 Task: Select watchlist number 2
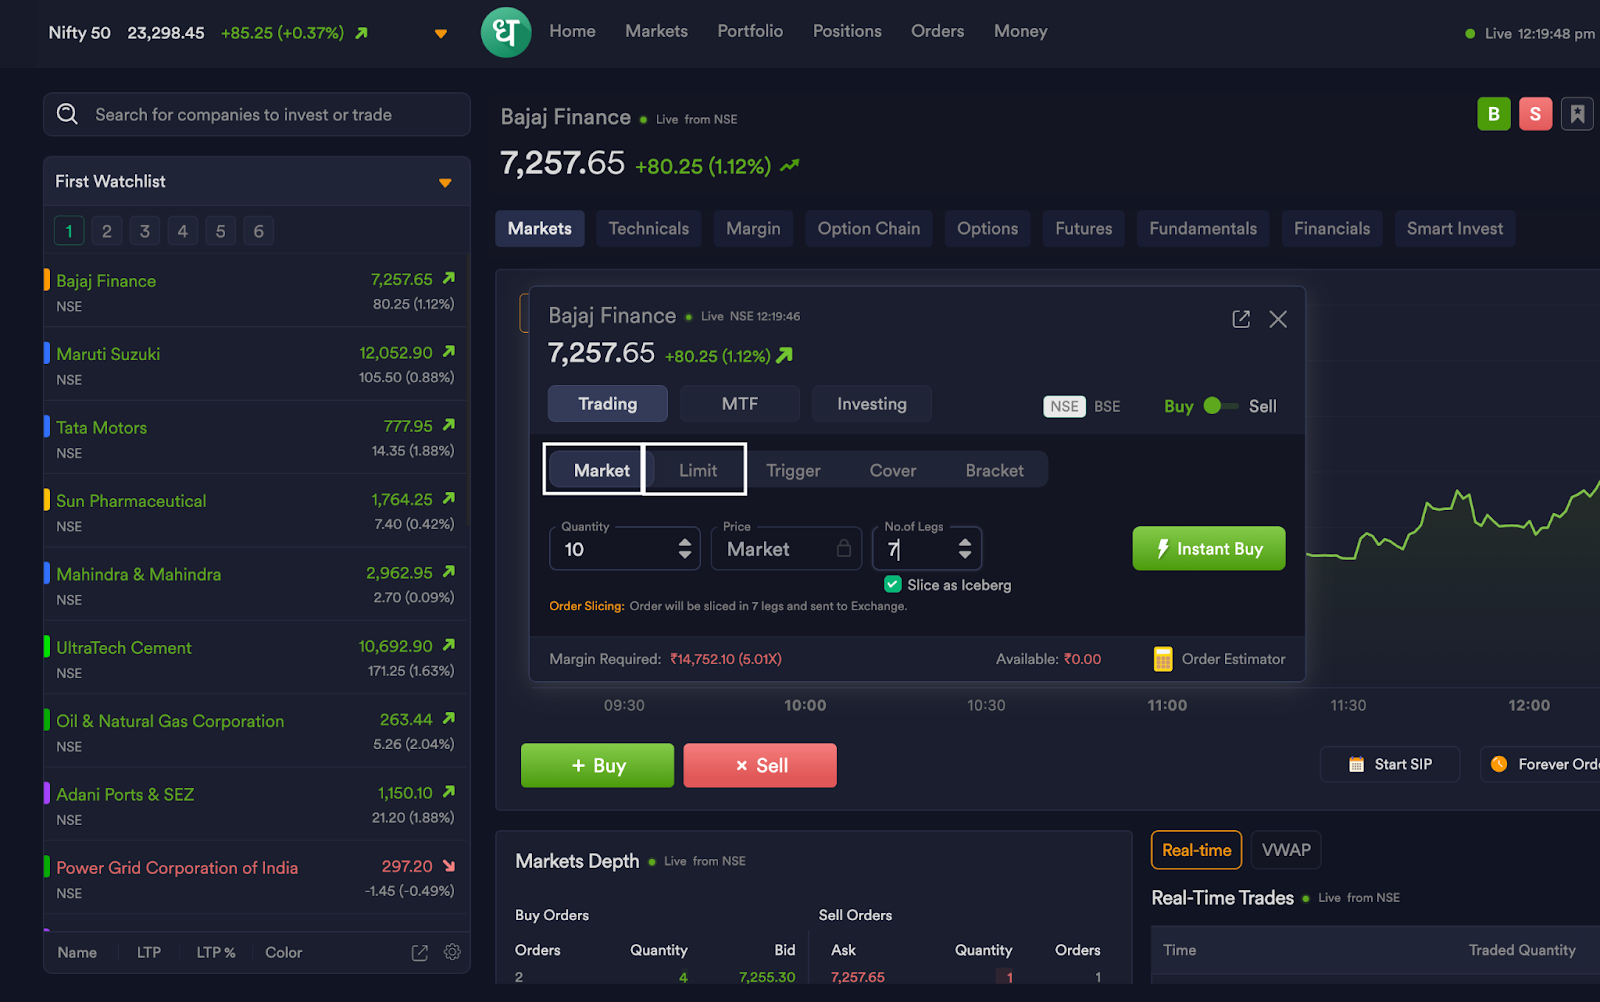click(107, 231)
